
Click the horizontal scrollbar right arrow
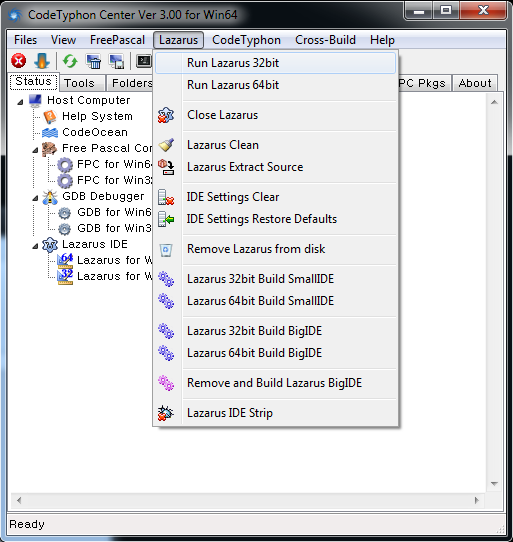tap(477, 500)
